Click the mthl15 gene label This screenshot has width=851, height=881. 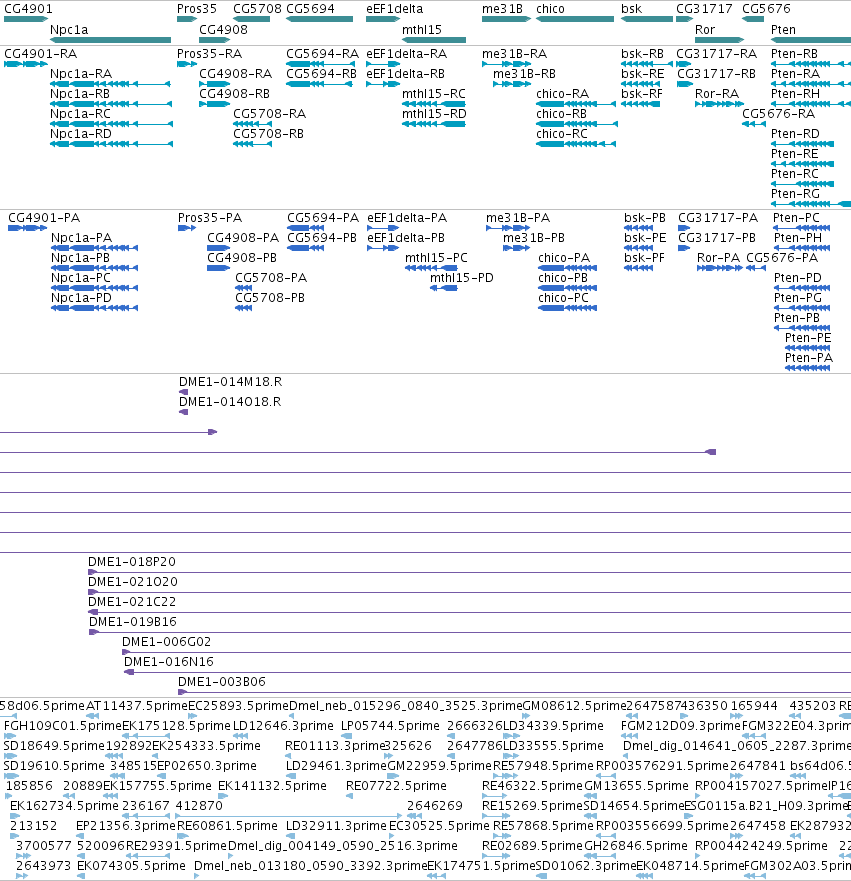pos(422,30)
